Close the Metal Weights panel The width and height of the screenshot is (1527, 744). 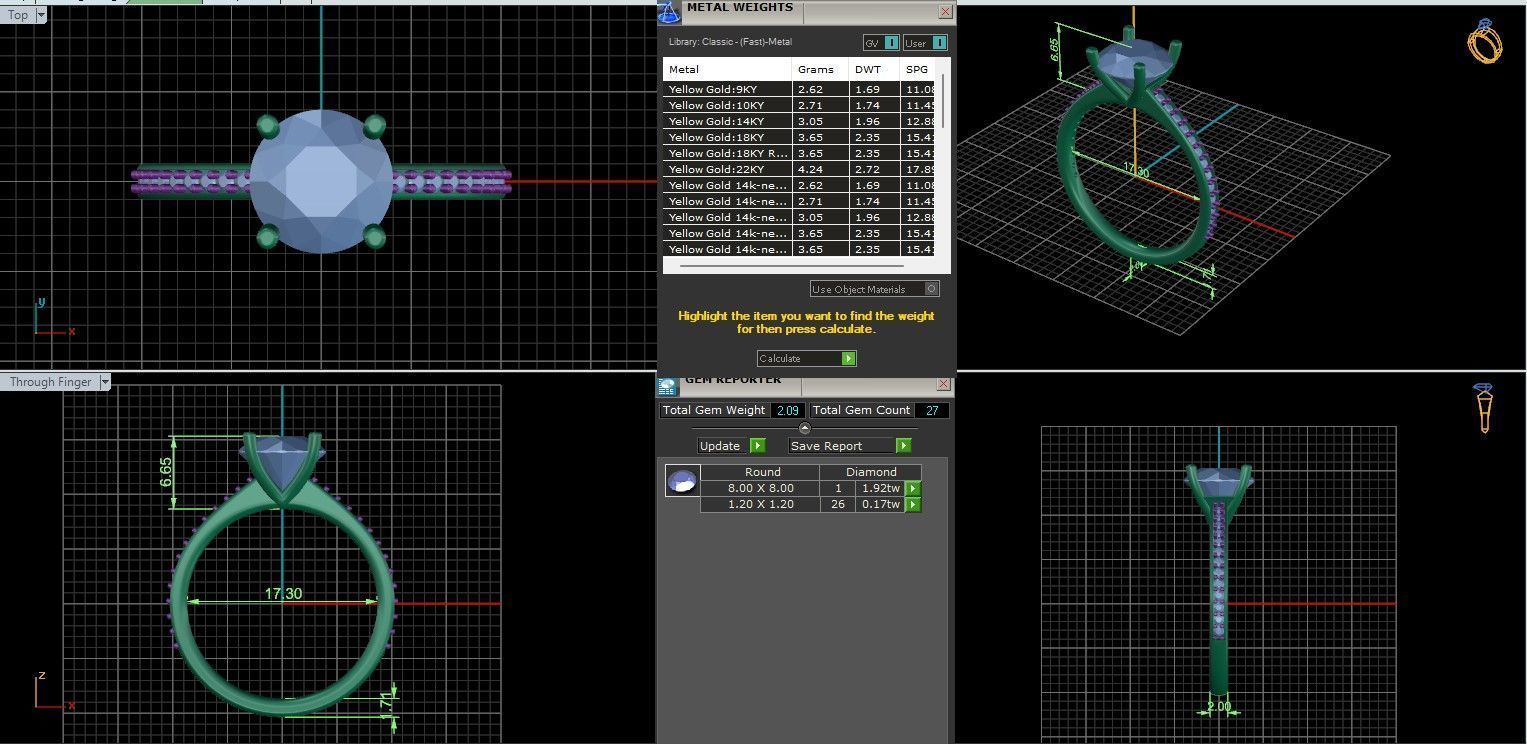click(945, 11)
